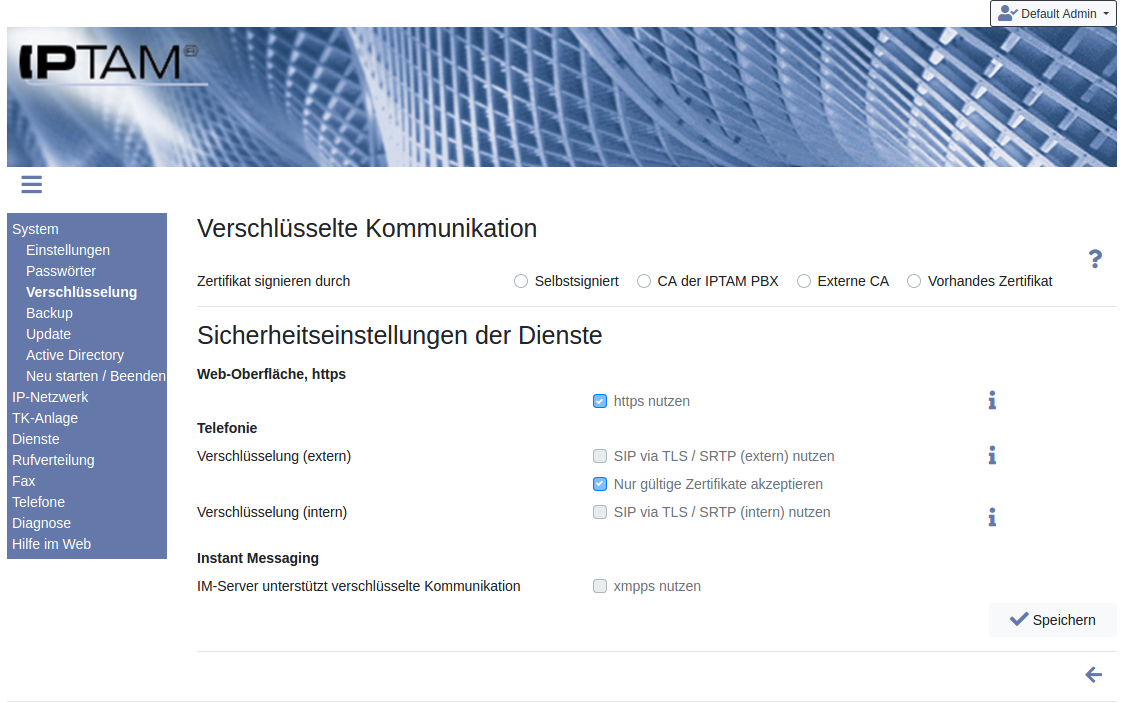This screenshot has width=1134, height=703.
Task: Select the Selbstsigniert radio option
Action: (521, 281)
